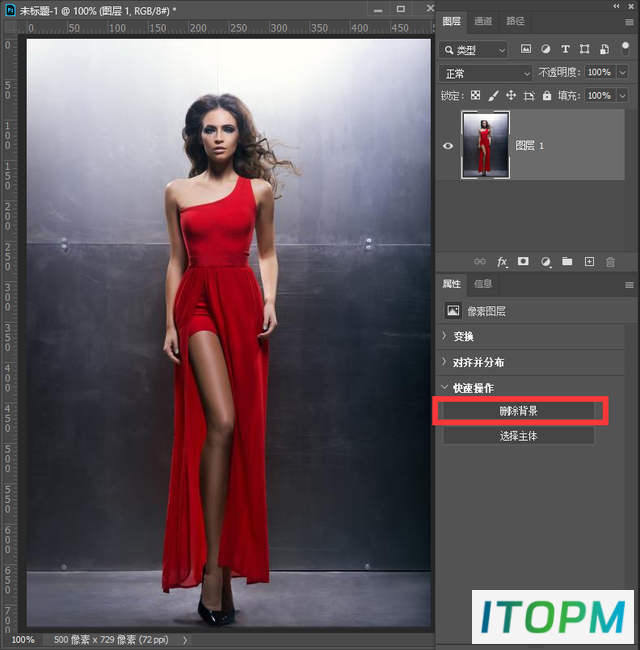Prevent auto-nesting in artboards lock icon
The width and height of the screenshot is (640, 650).
529,96
